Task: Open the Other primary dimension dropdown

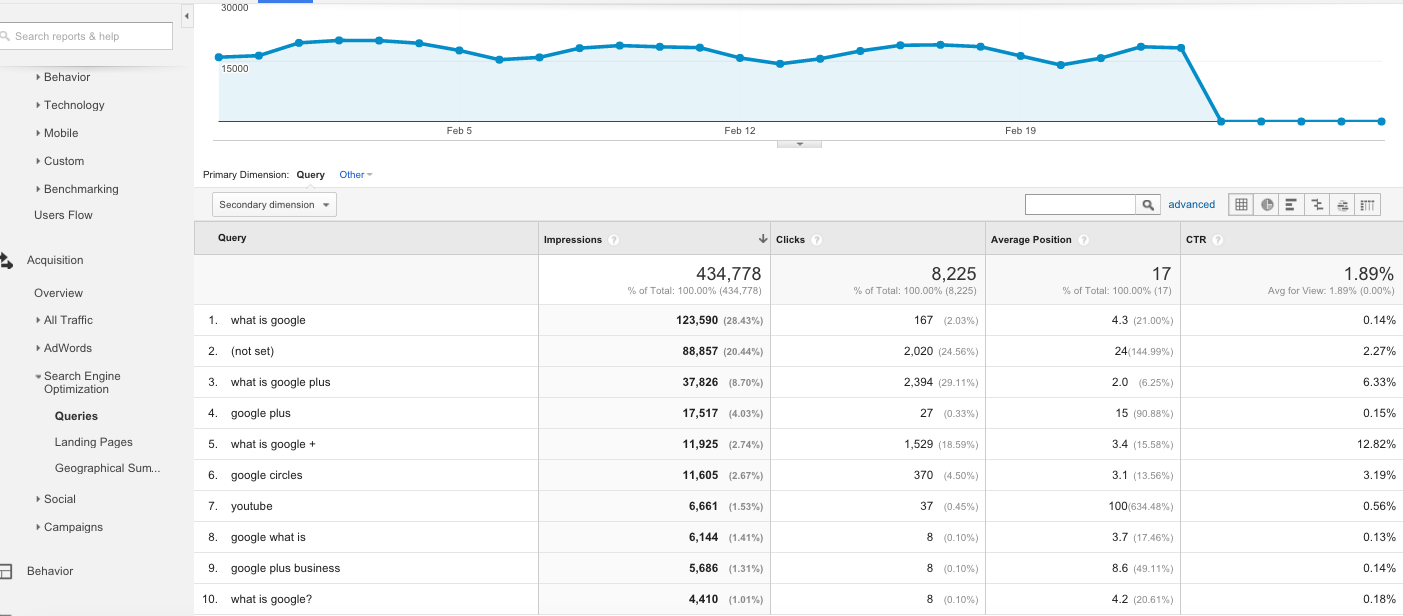Action: point(355,175)
